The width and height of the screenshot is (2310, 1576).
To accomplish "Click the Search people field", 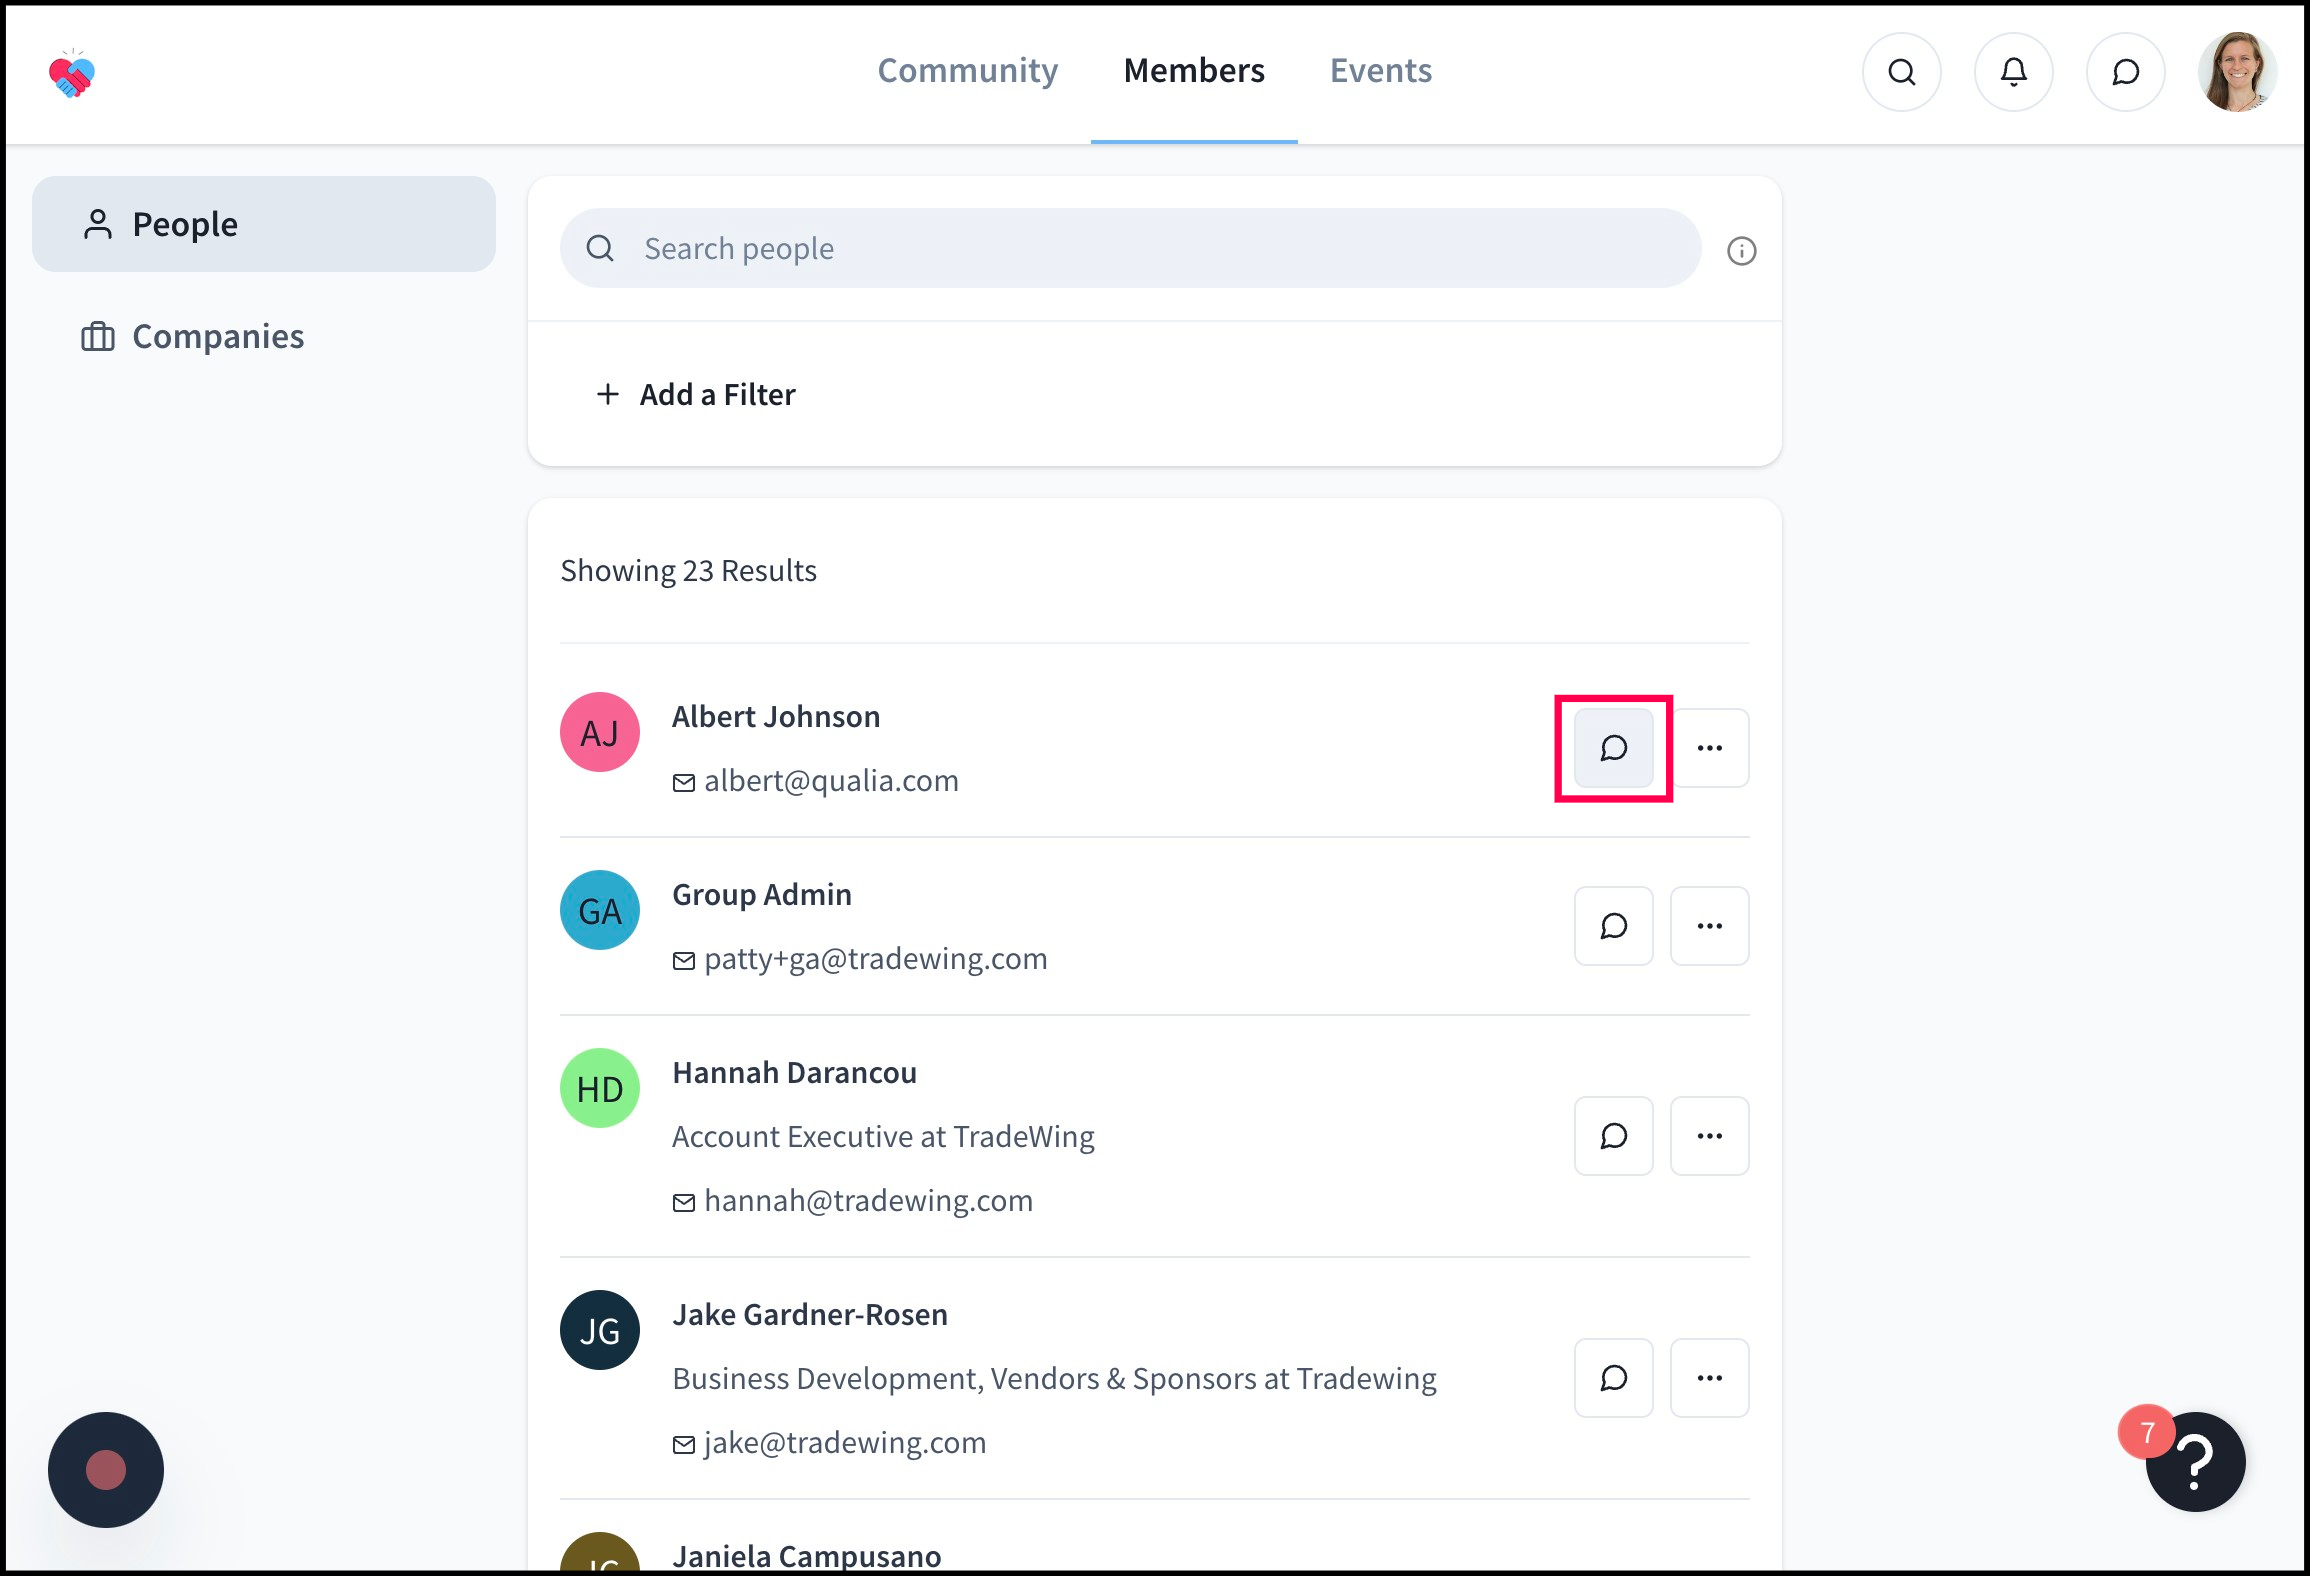I will pyautogui.click(x=1130, y=248).
